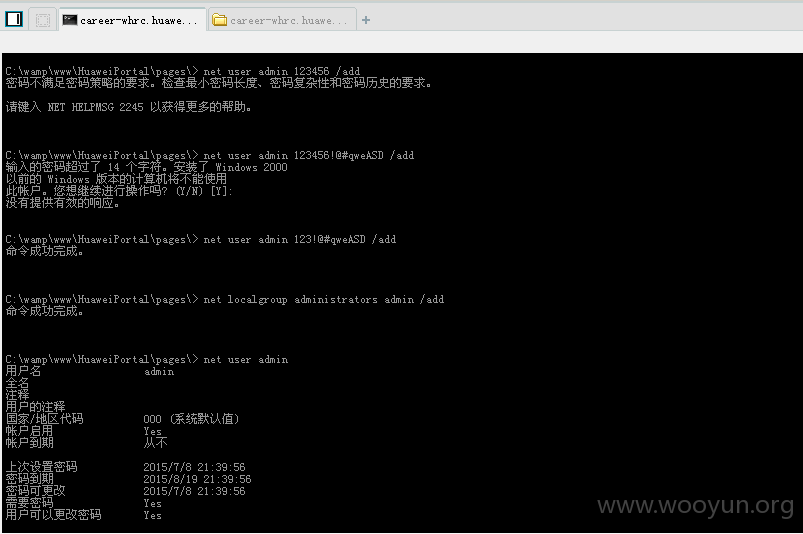Click the '需要密码' row value Yes

153,503
